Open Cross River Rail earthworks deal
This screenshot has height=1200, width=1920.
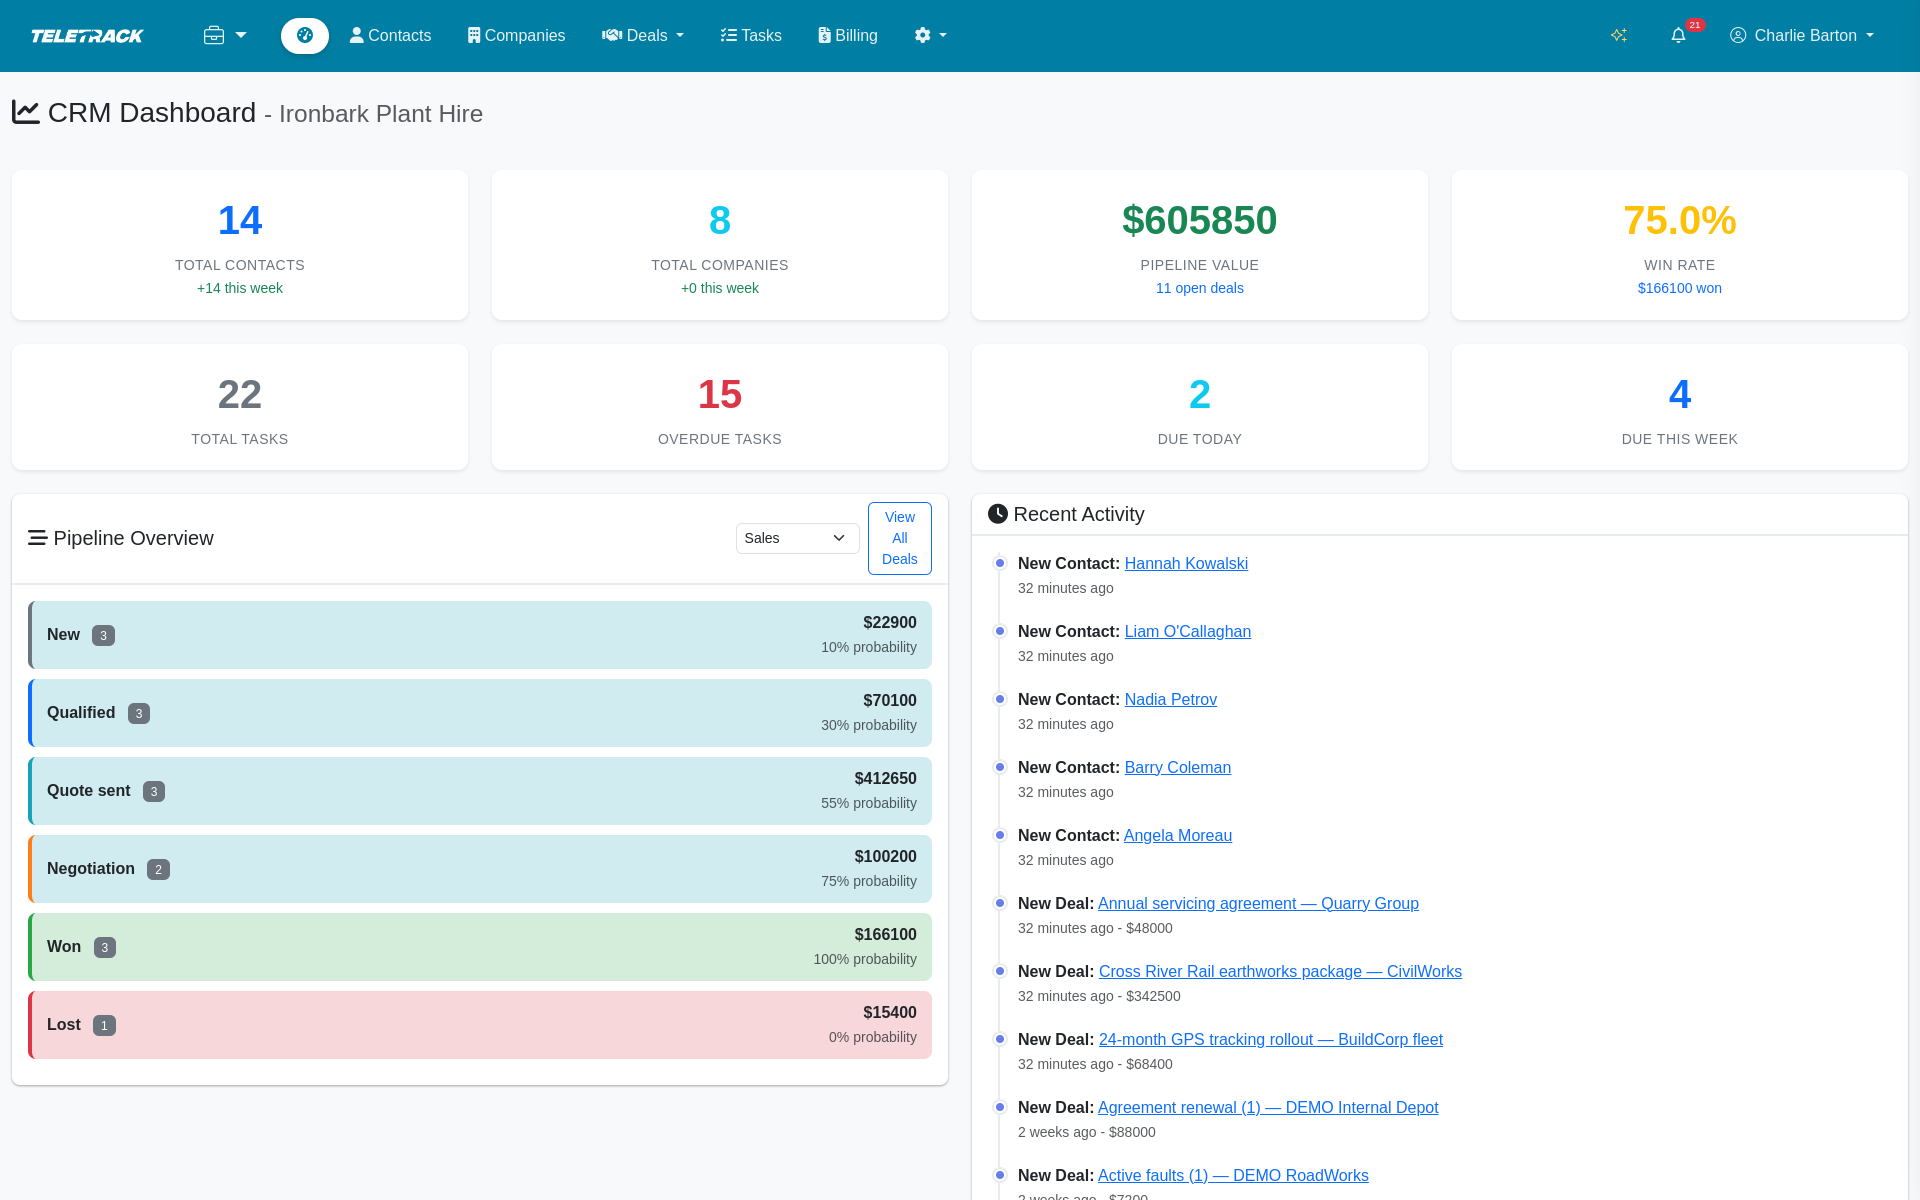tap(1280, 971)
